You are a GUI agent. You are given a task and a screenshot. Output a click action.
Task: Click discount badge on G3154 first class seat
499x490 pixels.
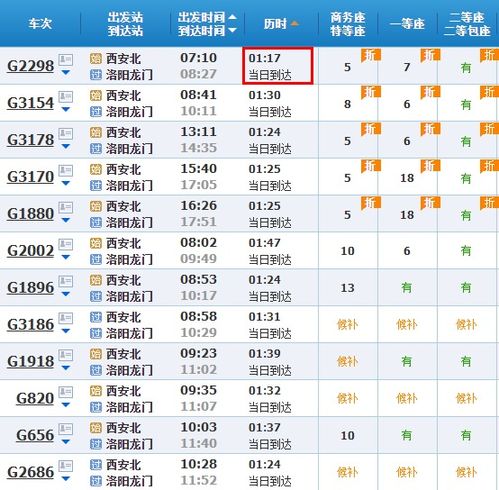pyautogui.click(x=430, y=92)
